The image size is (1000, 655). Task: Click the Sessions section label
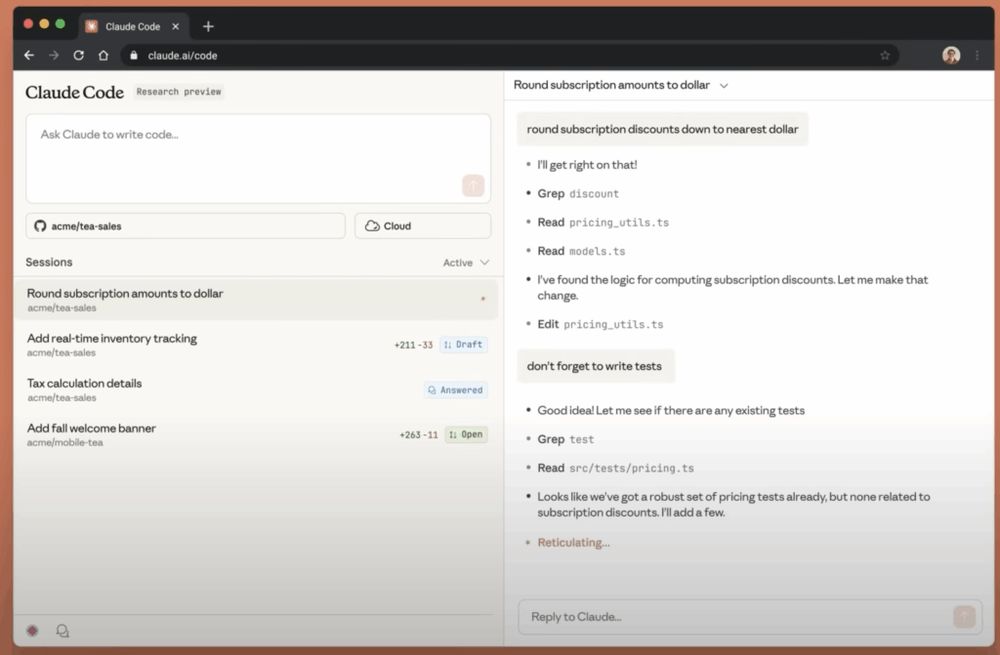[49, 262]
